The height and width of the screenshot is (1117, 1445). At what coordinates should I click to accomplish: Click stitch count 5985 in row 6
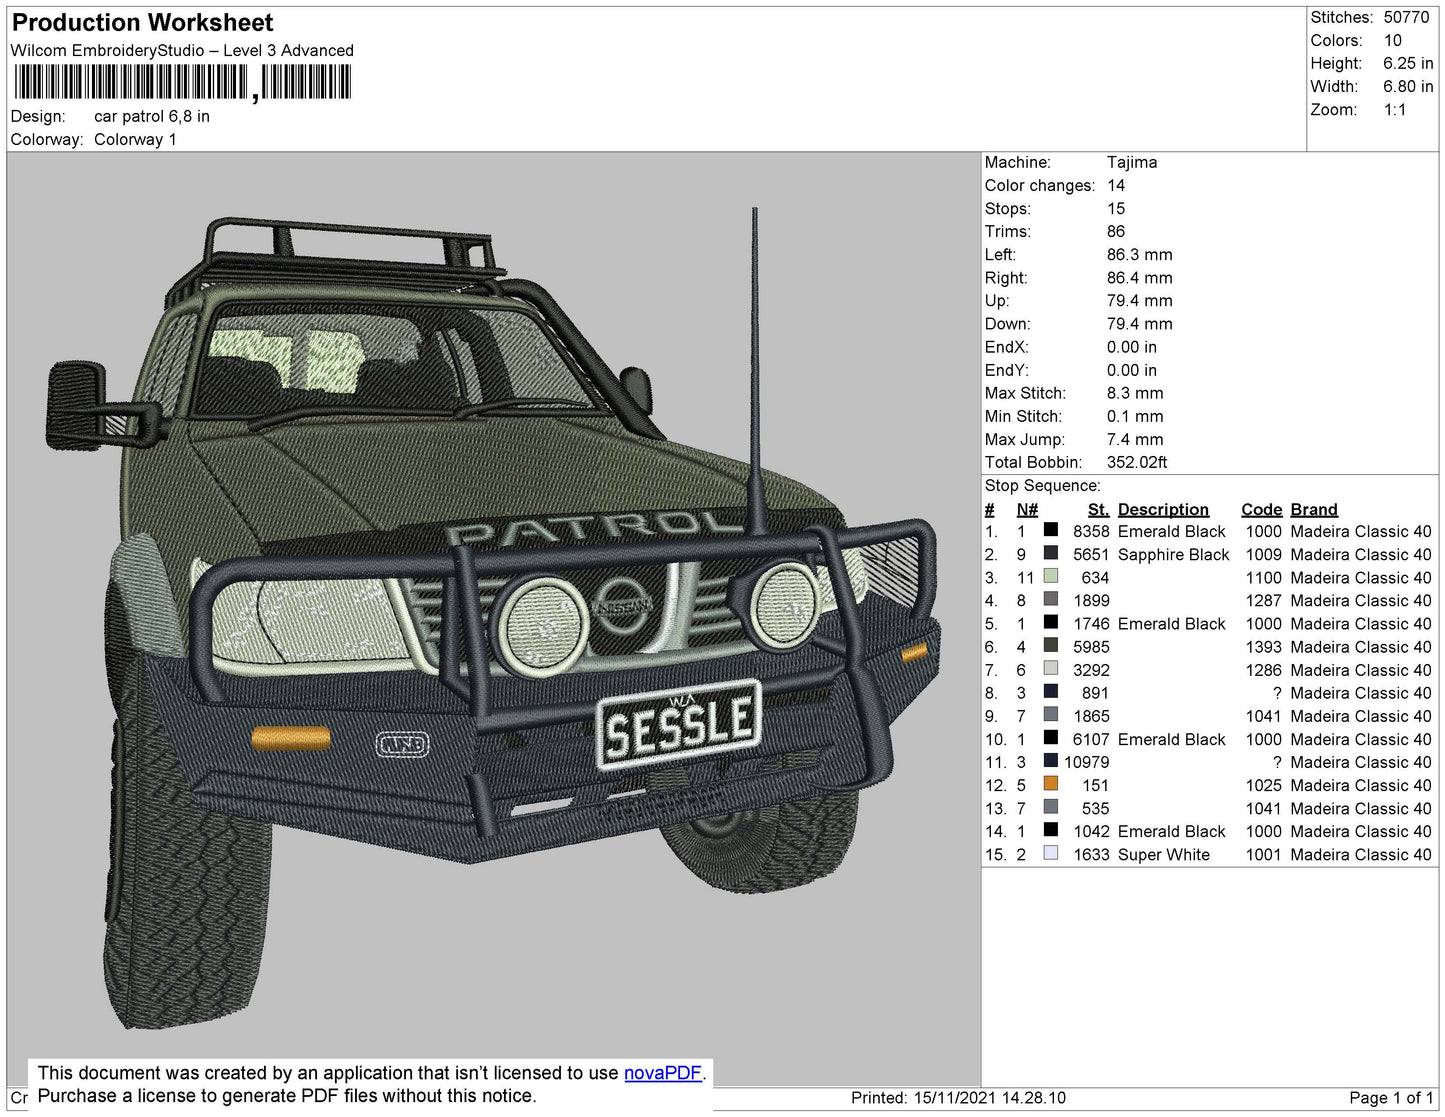(1091, 647)
